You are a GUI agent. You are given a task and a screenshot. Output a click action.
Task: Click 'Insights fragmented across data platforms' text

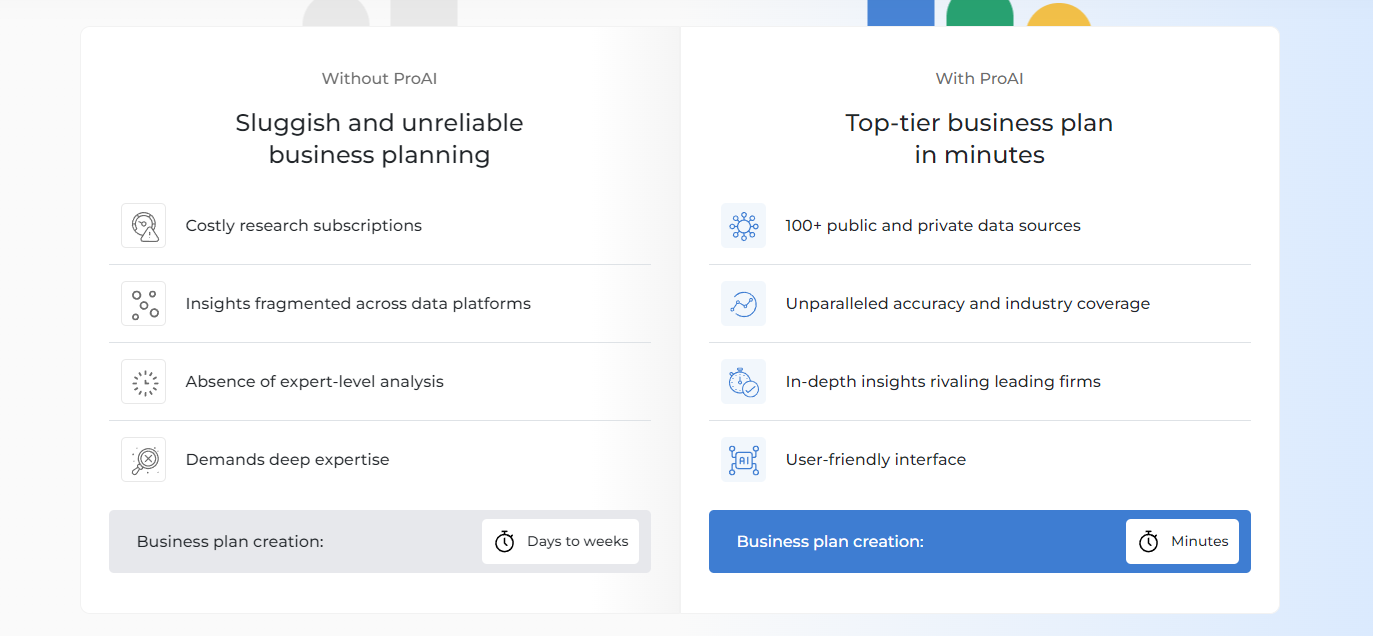358,304
